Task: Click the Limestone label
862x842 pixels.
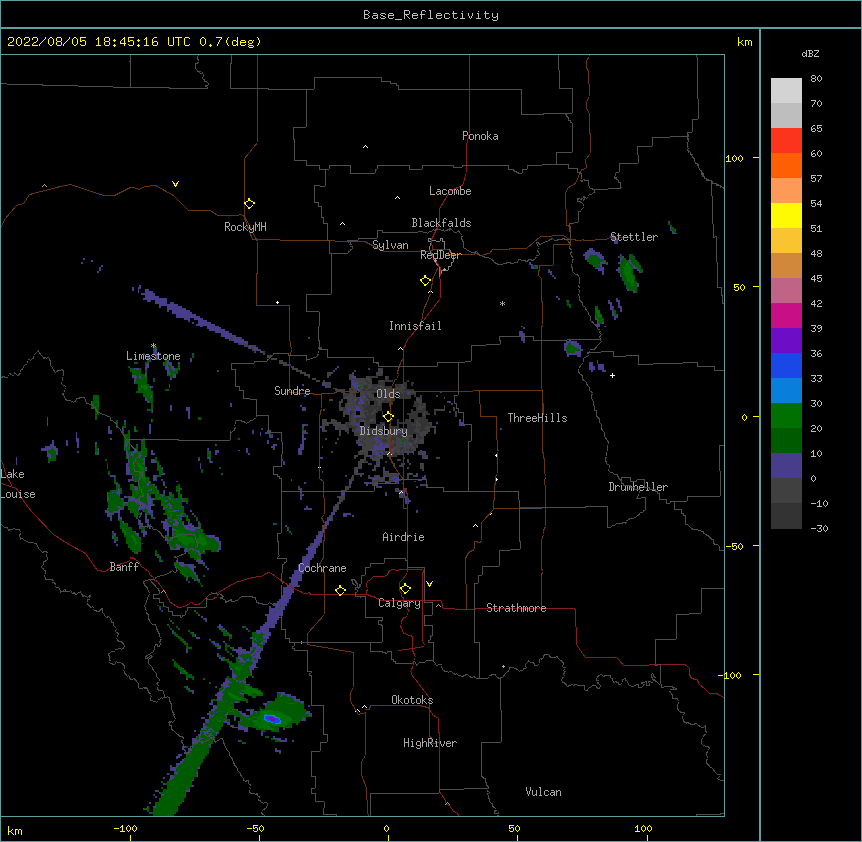Action: pos(153,356)
